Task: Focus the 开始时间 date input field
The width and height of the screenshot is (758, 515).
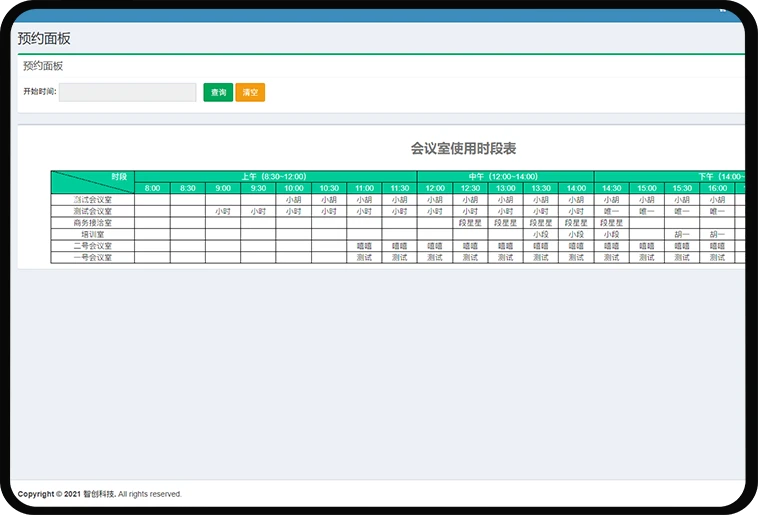Action: pyautogui.click(x=128, y=92)
